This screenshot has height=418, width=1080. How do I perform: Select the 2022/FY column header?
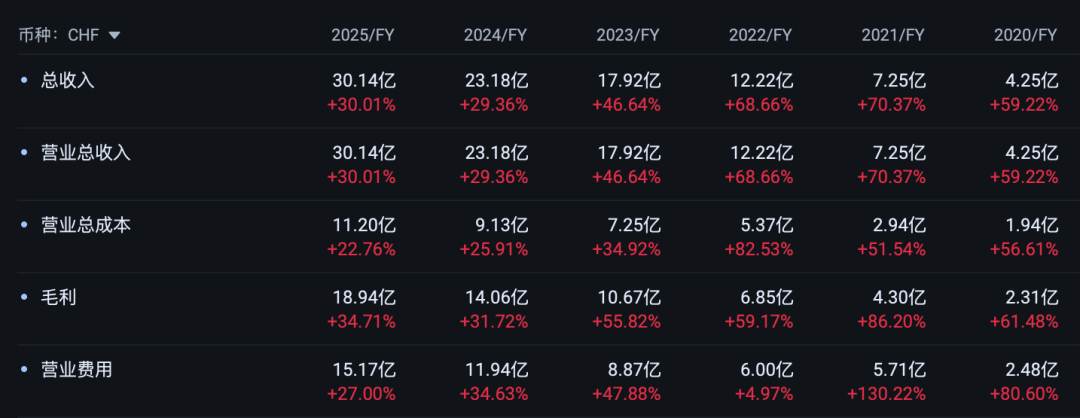click(760, 35)
